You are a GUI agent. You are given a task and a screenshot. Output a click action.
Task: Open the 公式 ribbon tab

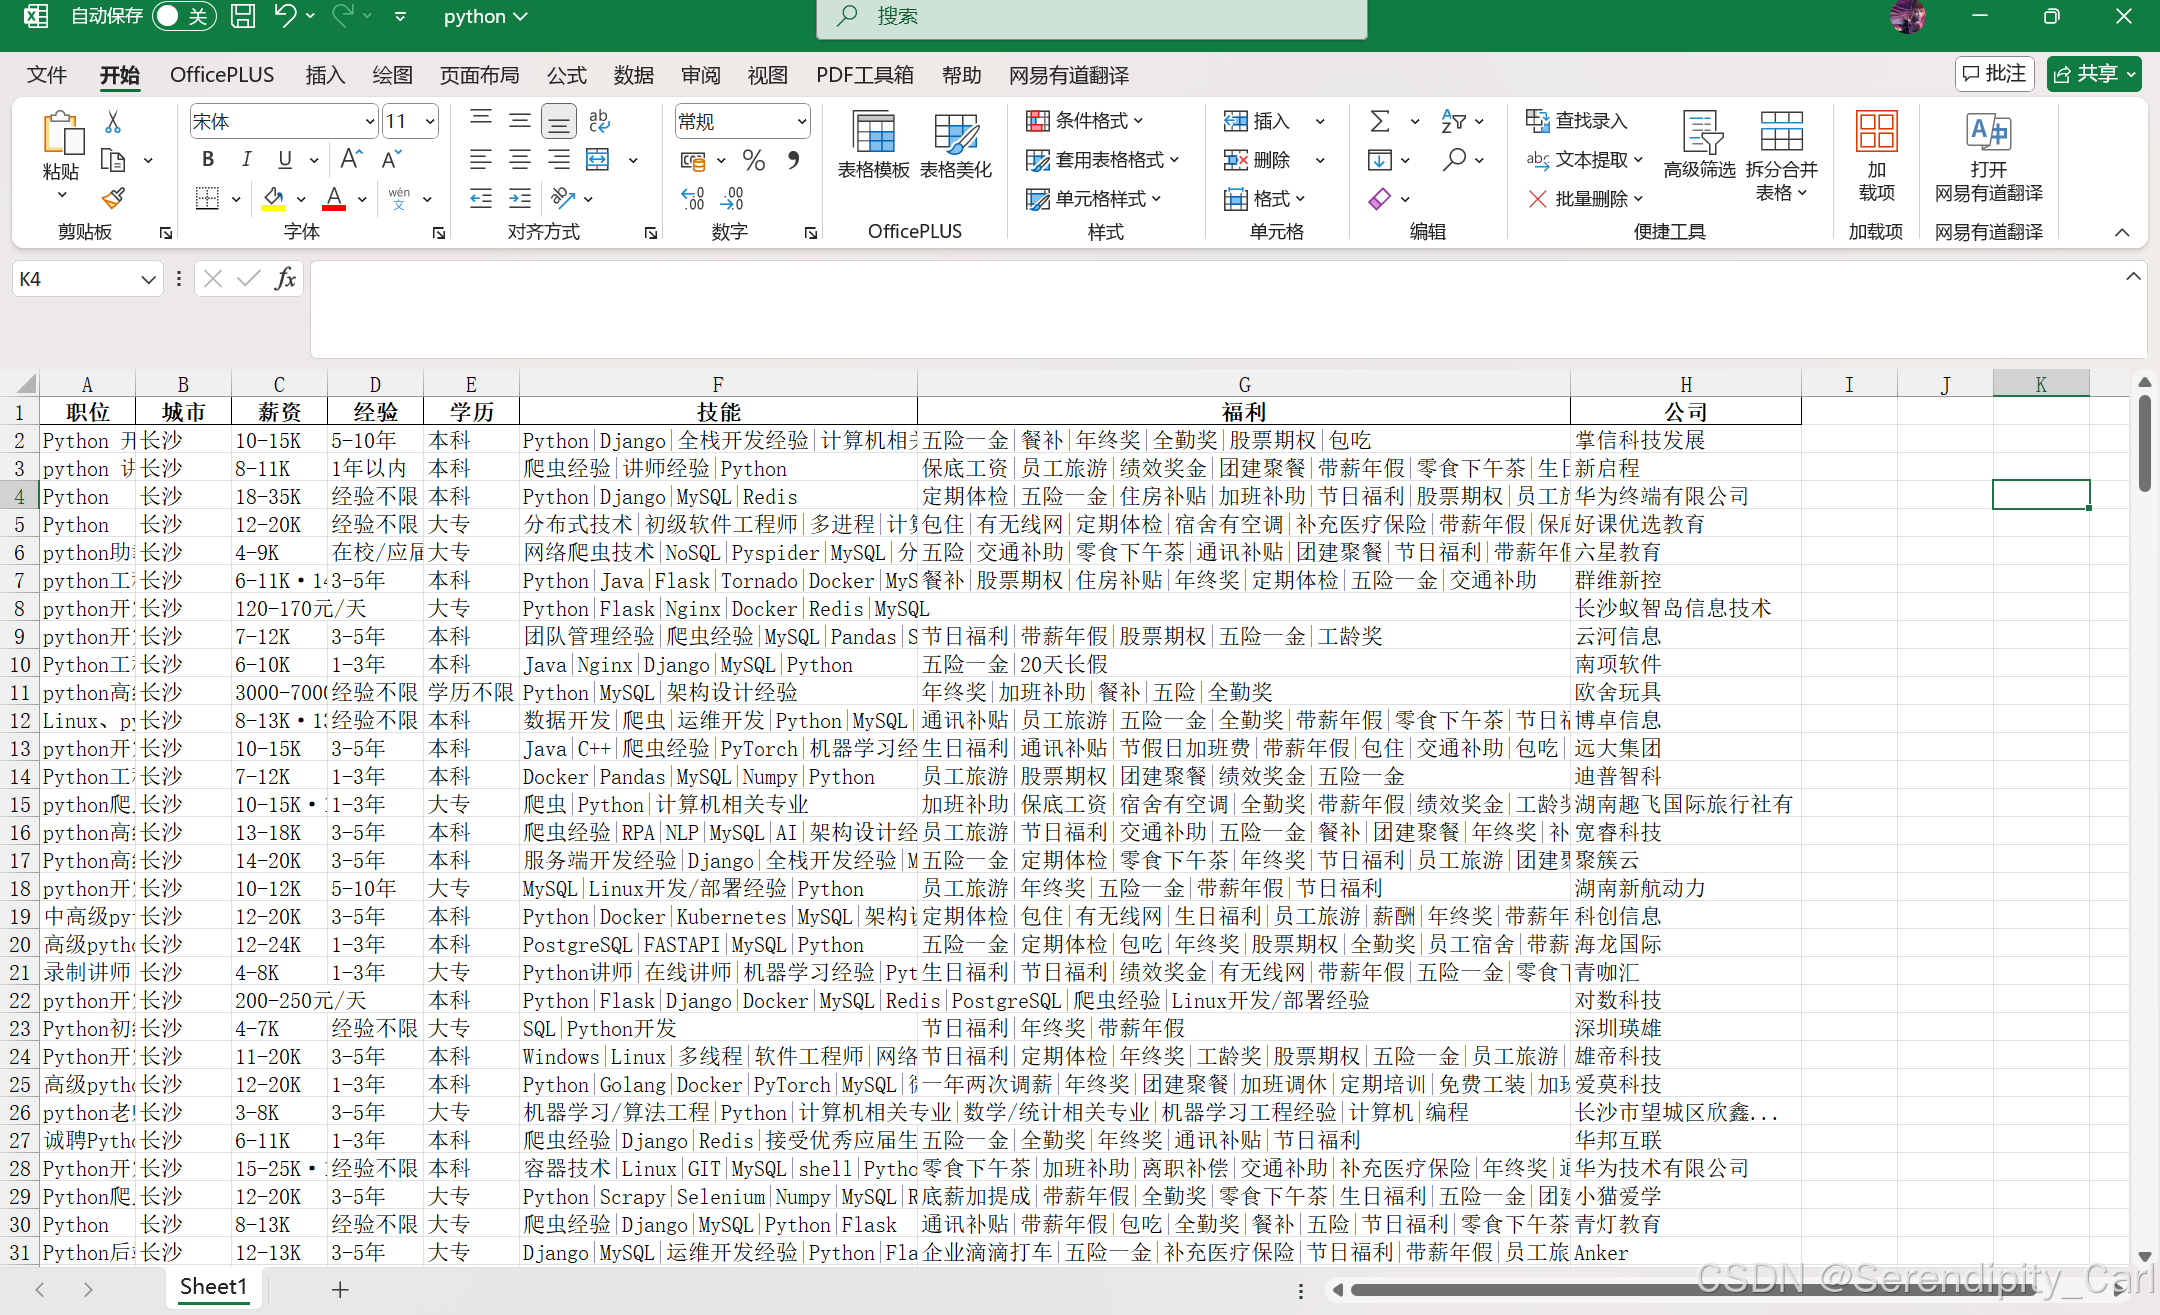tap(566, 76)
